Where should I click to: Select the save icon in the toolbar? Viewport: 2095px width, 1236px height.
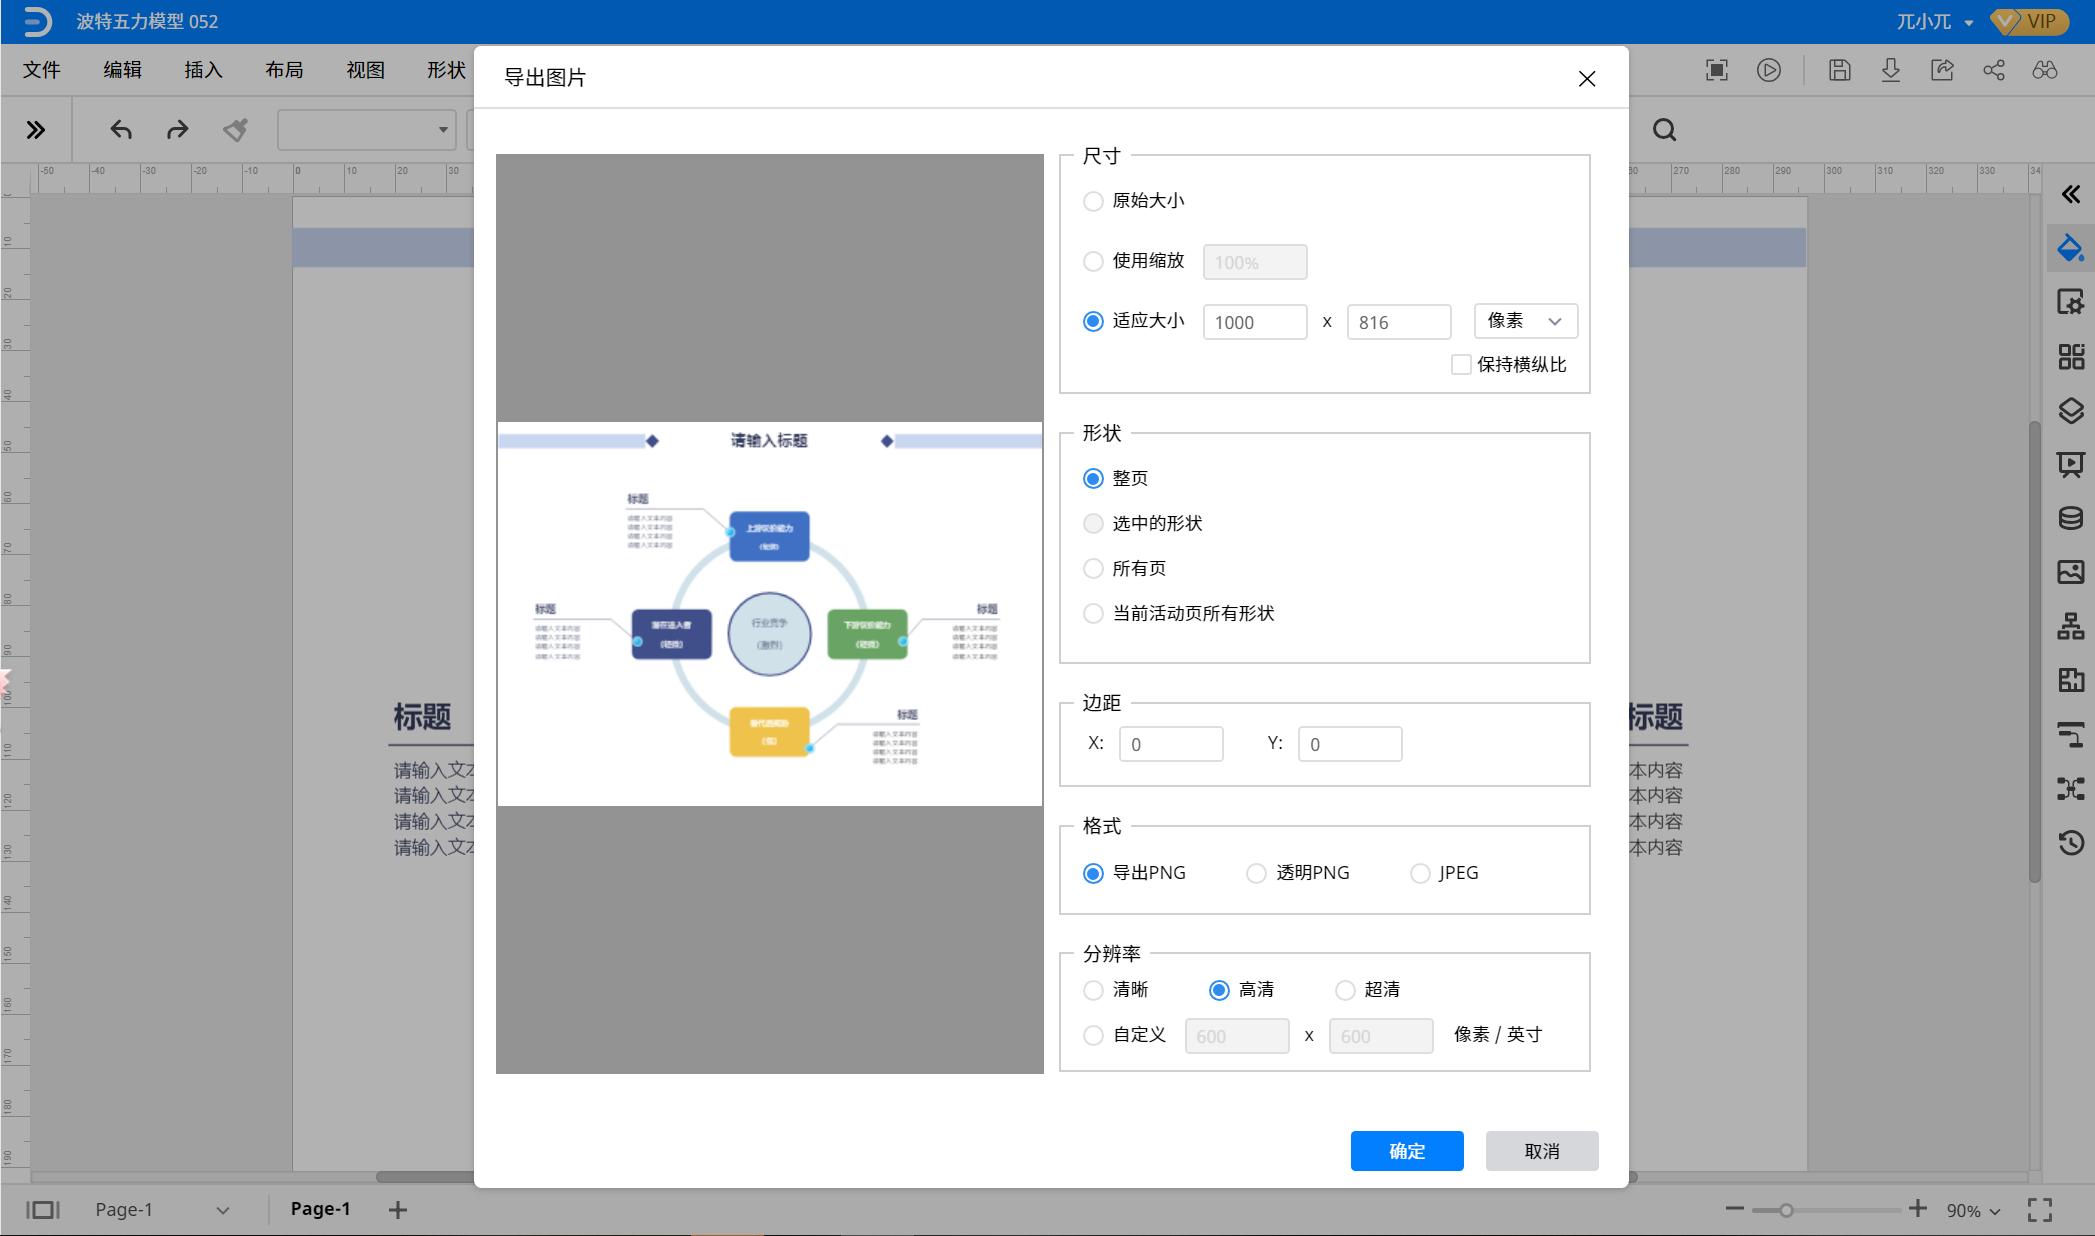point(1839,70)
